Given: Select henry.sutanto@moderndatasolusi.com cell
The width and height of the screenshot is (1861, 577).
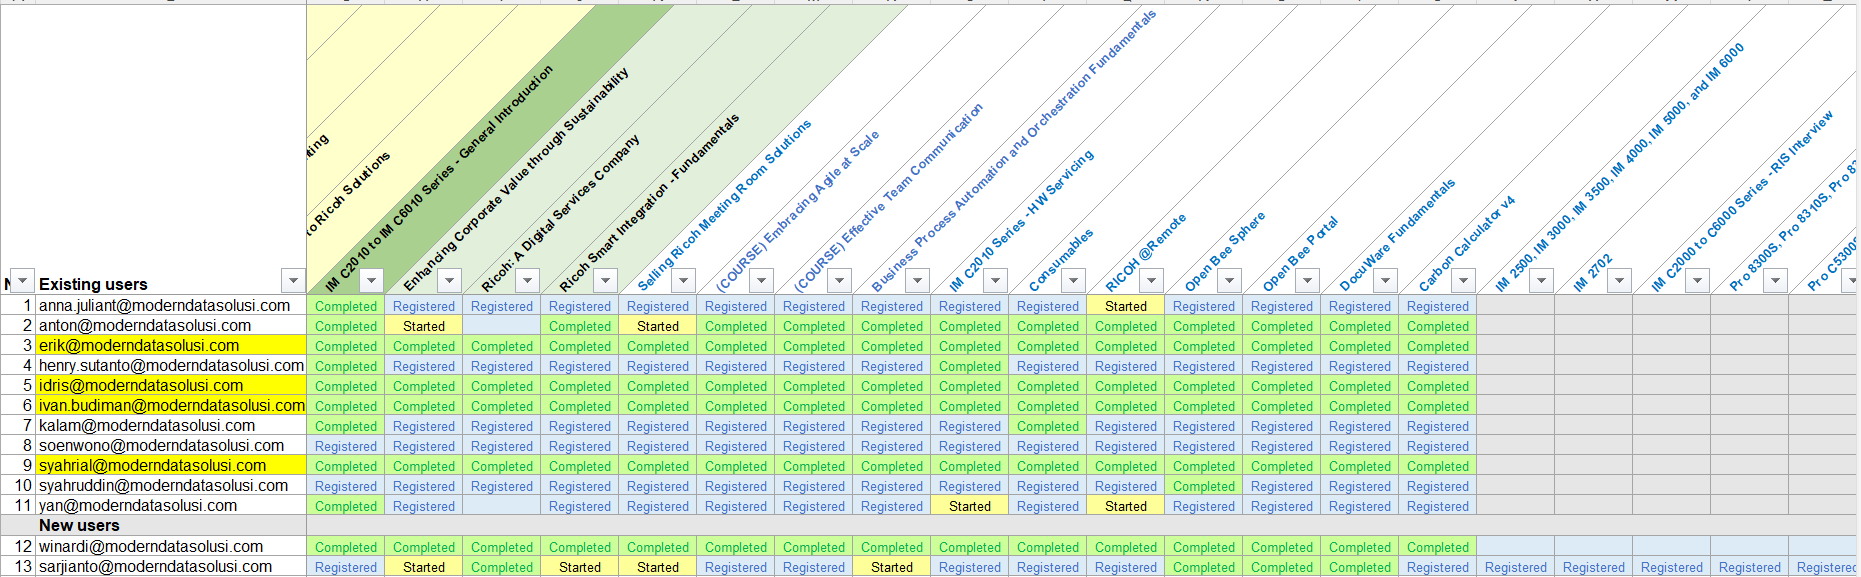Looking at the screenshot, I should tap(171, 366).
